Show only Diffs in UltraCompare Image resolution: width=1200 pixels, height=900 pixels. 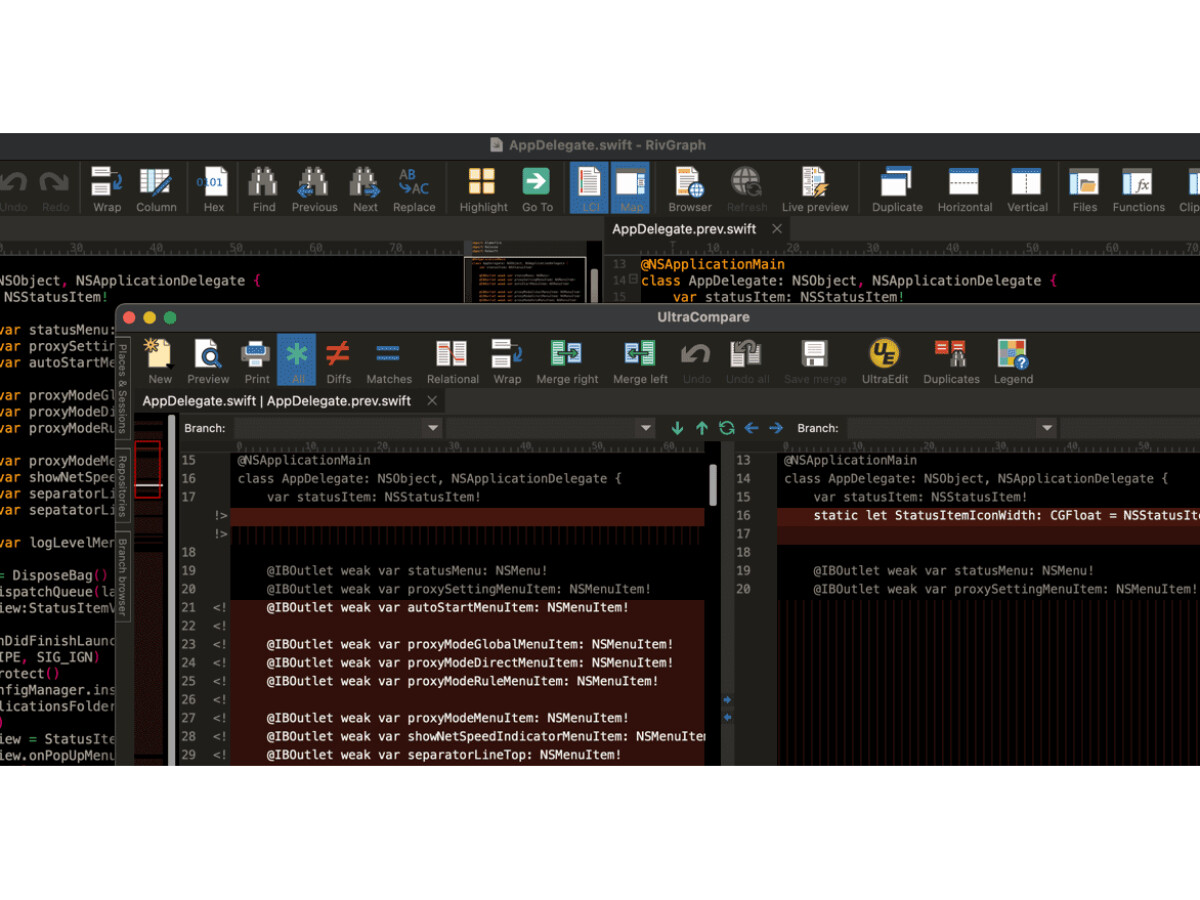click(338, 361)
